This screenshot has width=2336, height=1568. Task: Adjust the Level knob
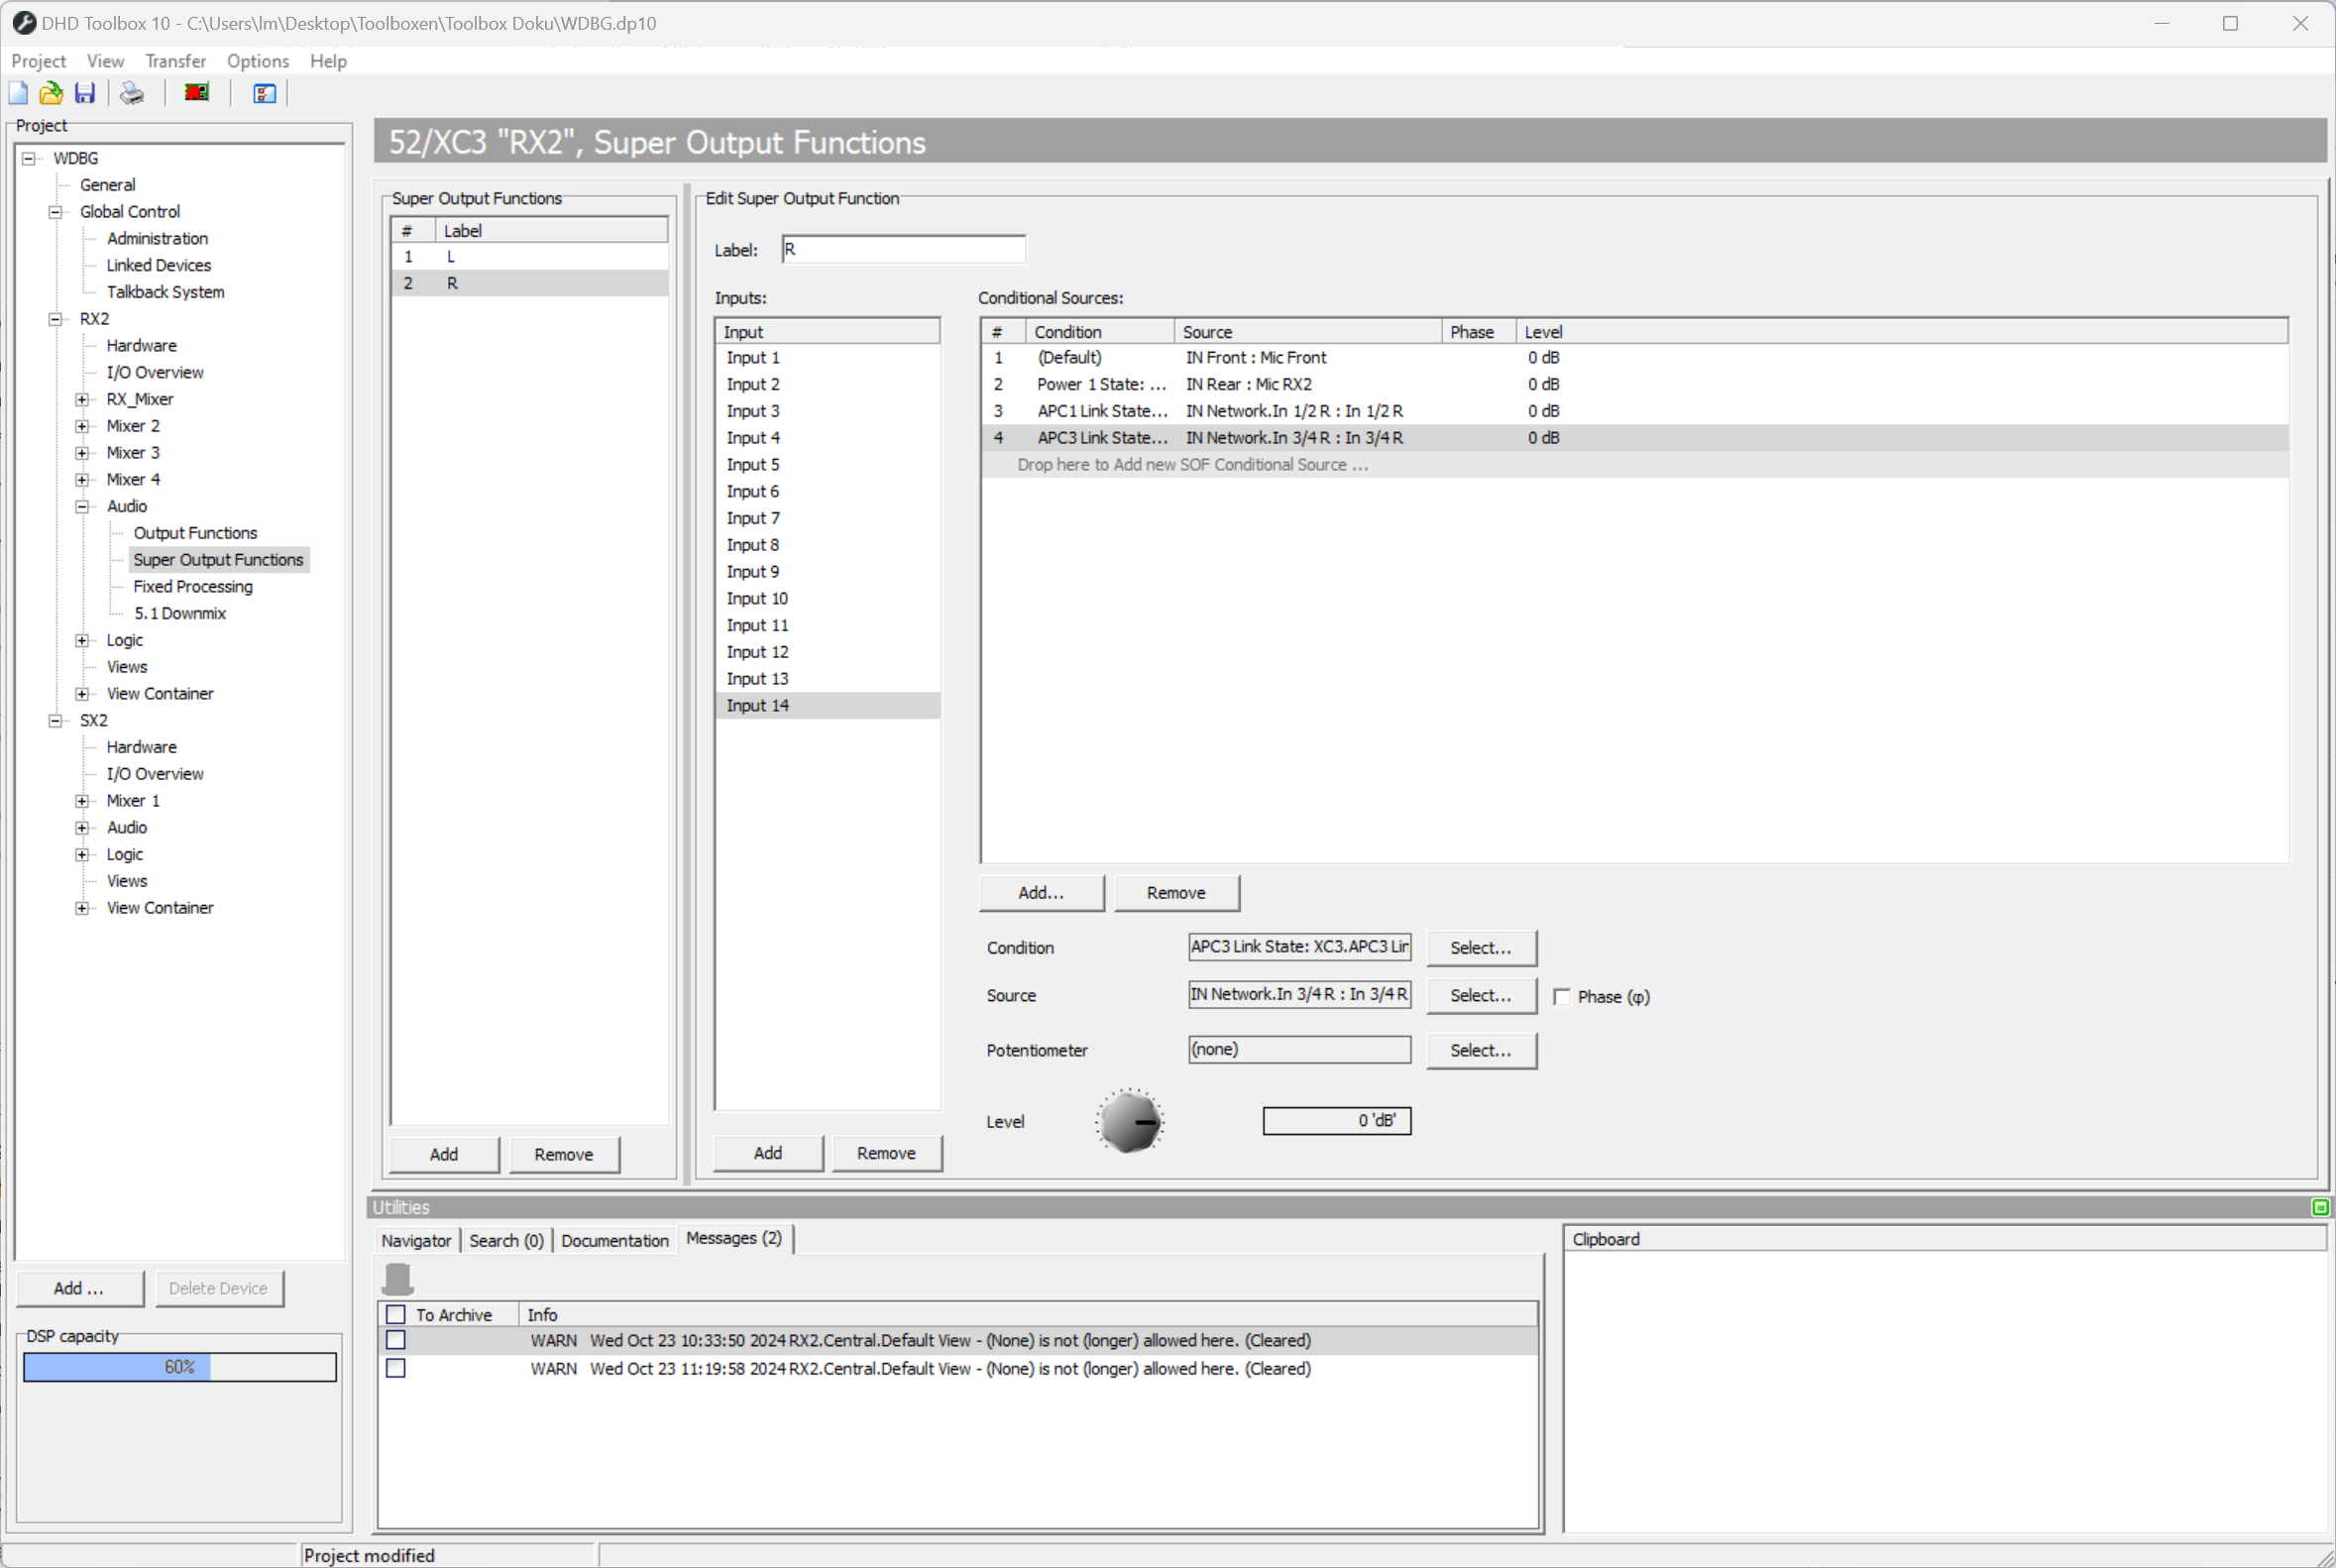(x=1129, y=1121)
